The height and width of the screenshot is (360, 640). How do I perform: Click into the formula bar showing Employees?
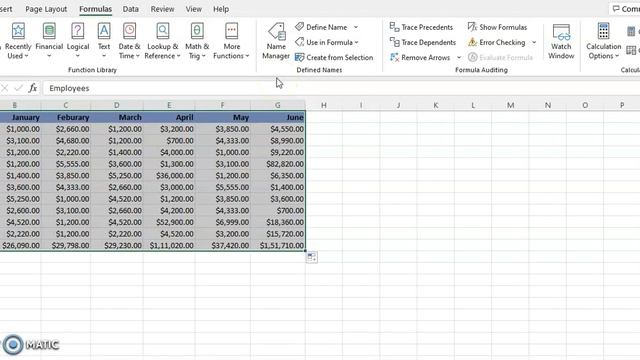click(341, 88)
